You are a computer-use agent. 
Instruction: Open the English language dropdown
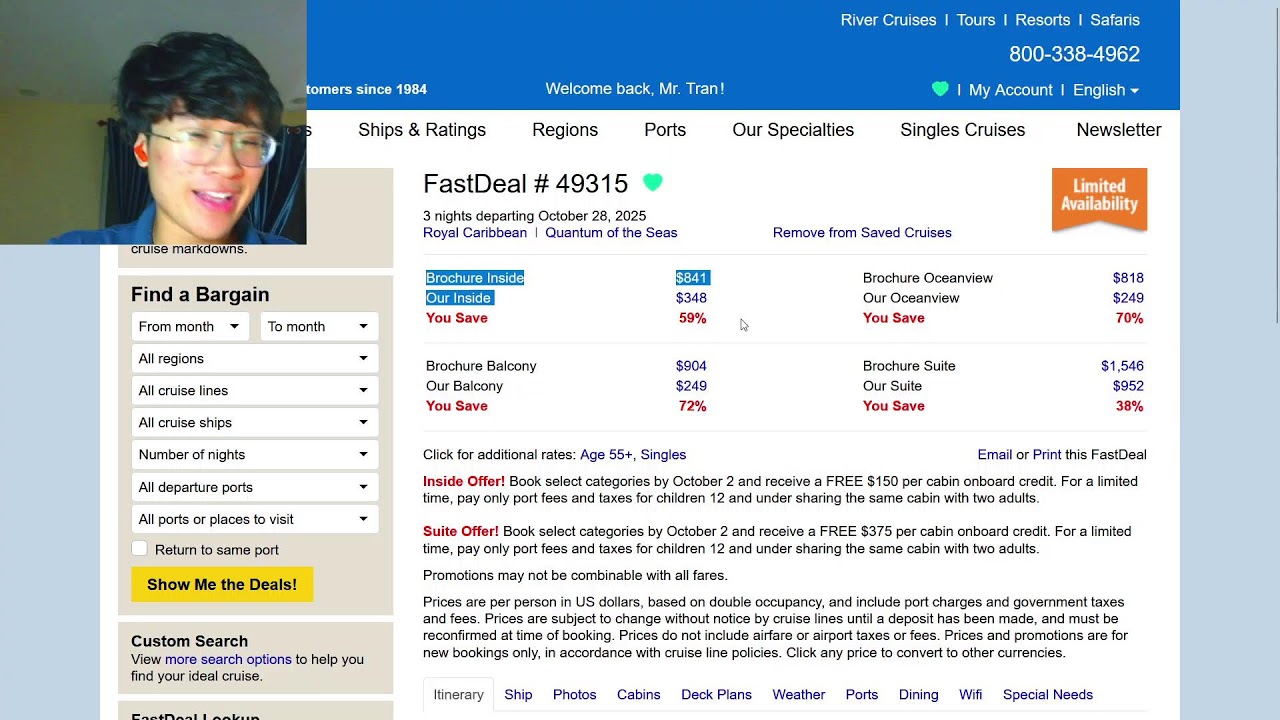pos(1105,90)
